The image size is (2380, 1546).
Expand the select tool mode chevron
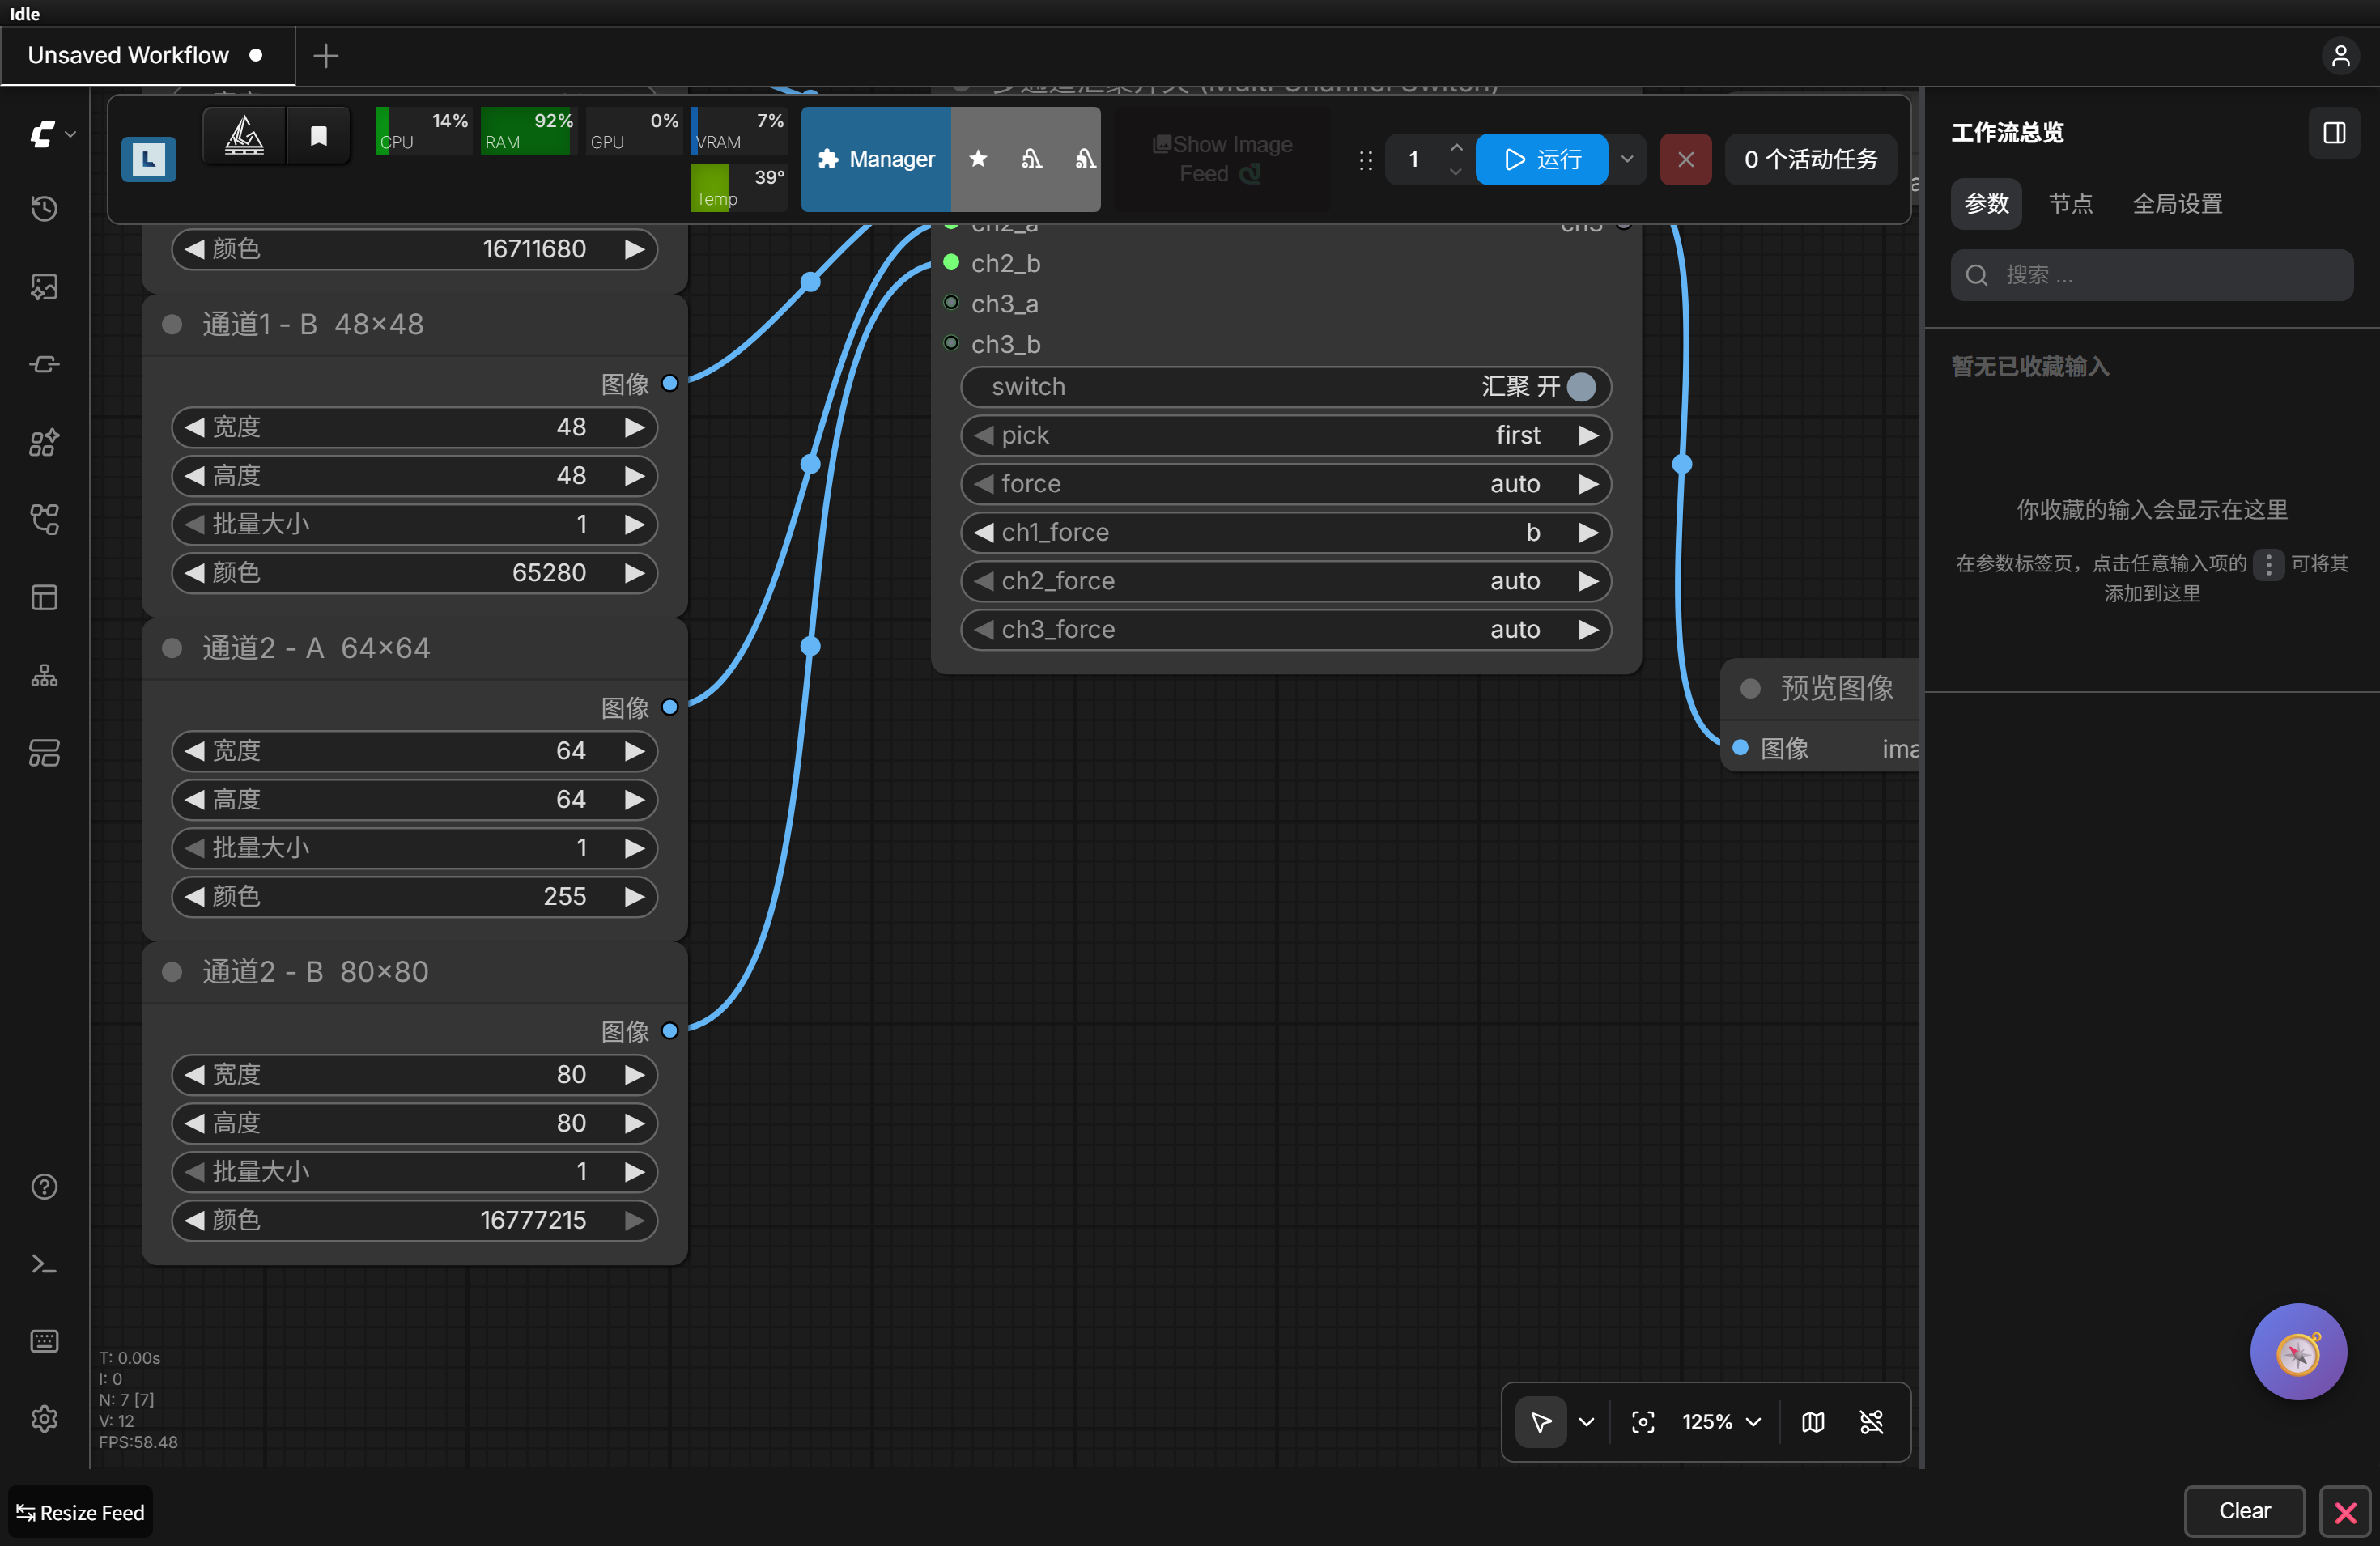1586,1422
